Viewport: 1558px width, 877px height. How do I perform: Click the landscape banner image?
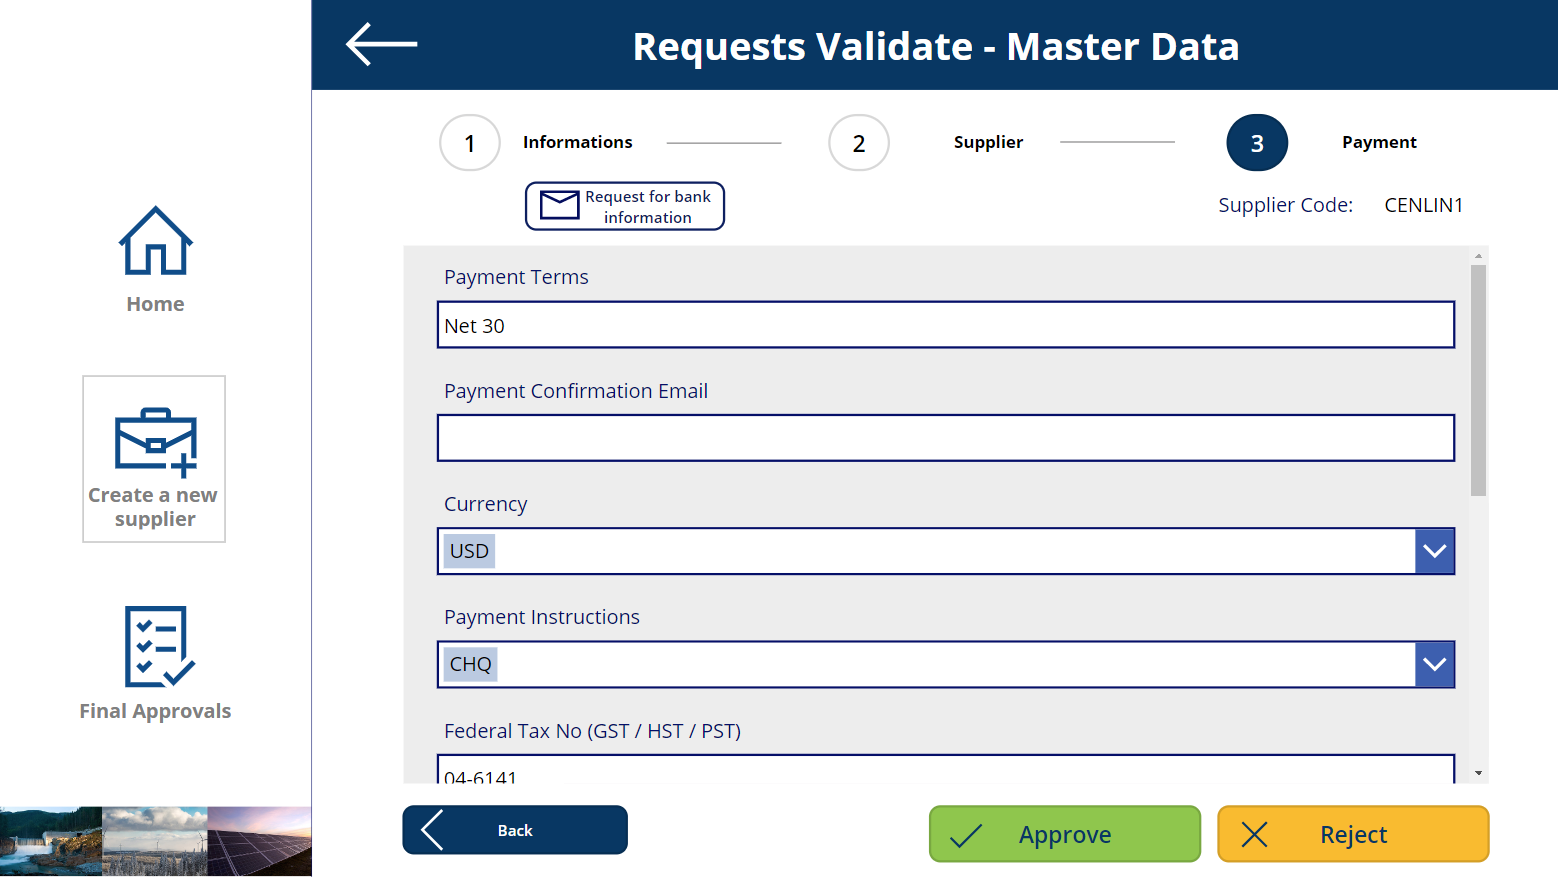(156, 842)
